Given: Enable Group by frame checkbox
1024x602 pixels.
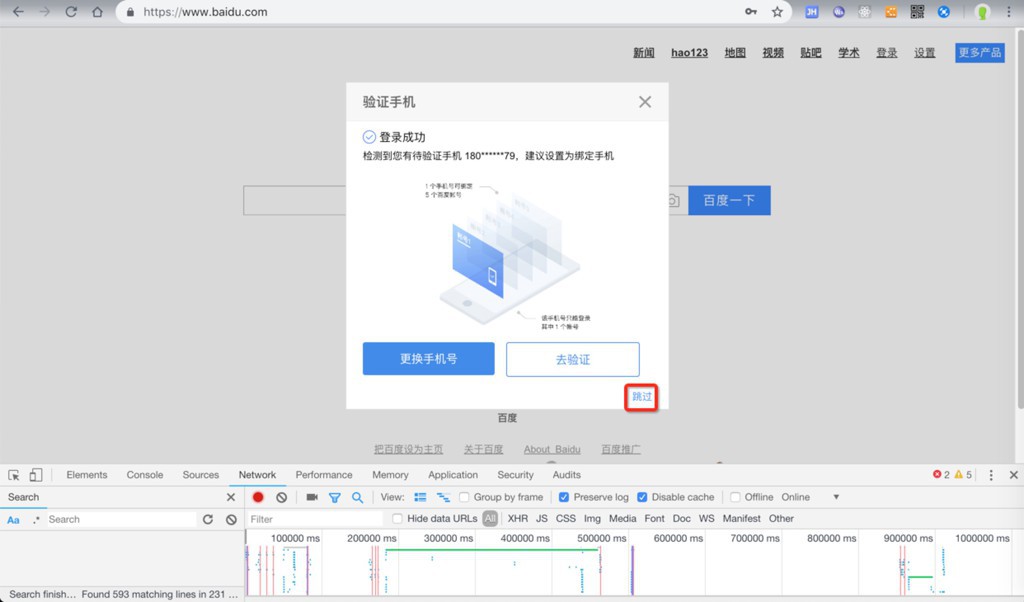Looking at the screenshot, I should tap(464, 497).
